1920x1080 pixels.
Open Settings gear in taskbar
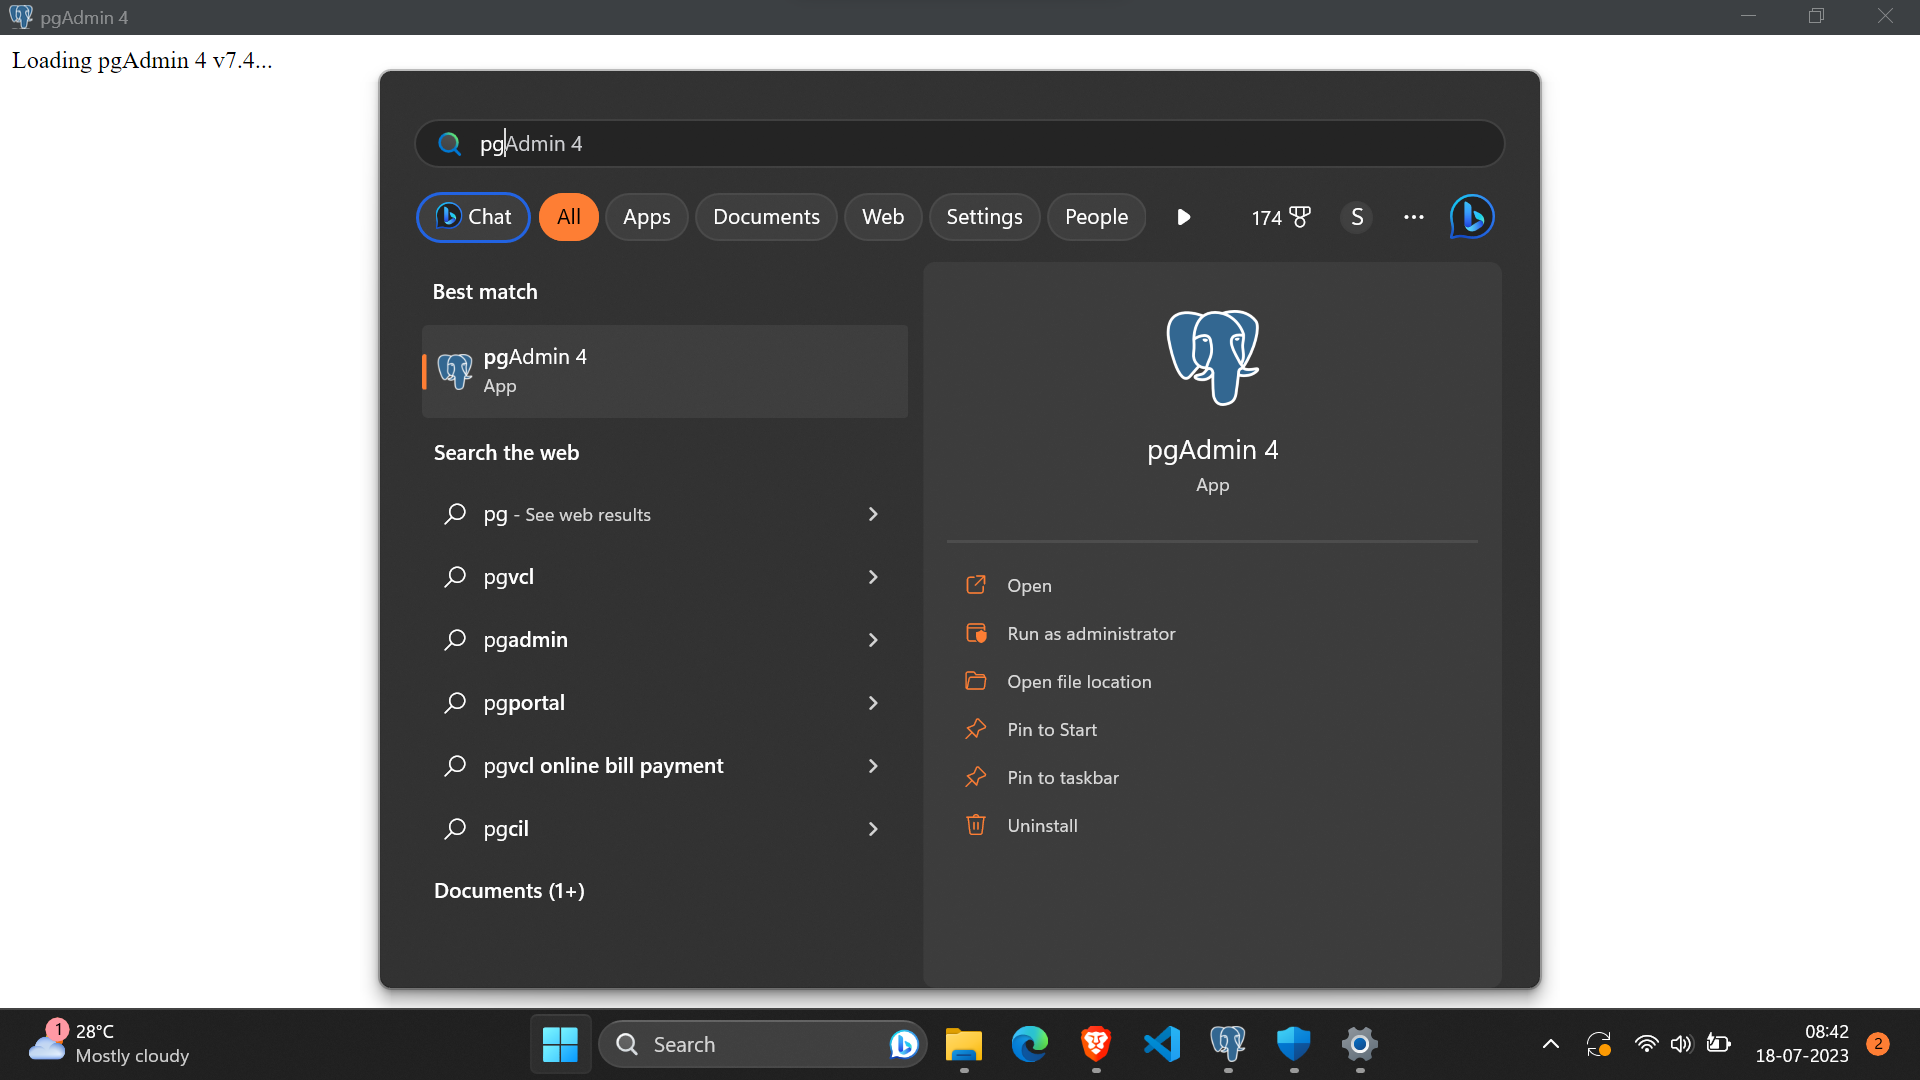tap(1360, 1044)
